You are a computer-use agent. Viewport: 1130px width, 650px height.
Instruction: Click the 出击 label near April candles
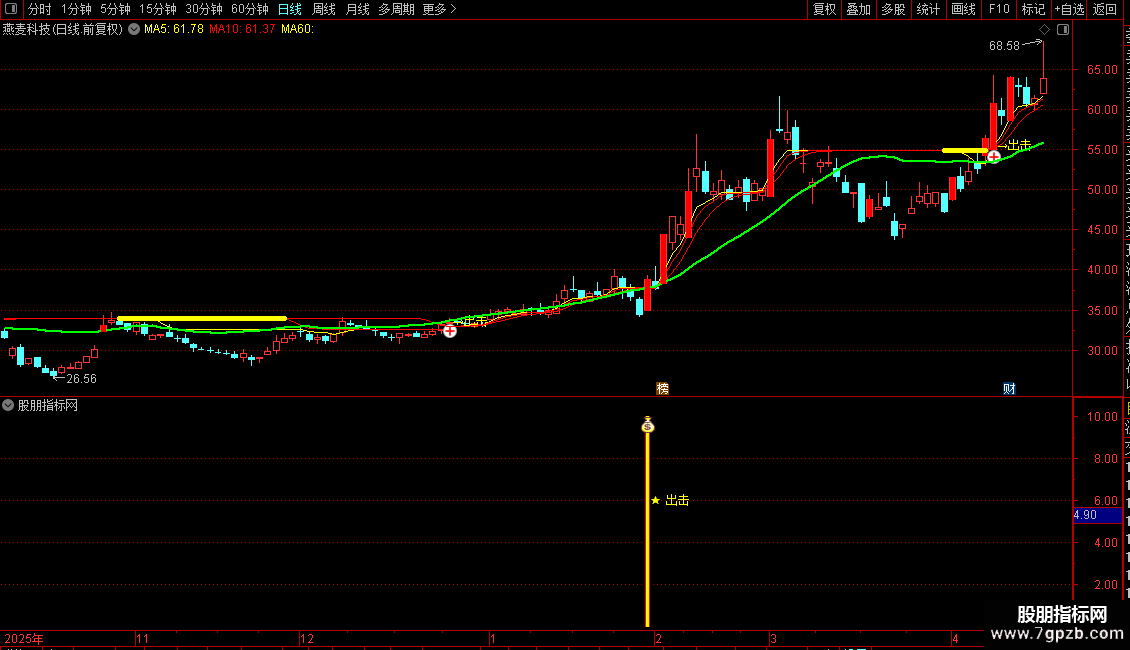tap(1019, 146)
